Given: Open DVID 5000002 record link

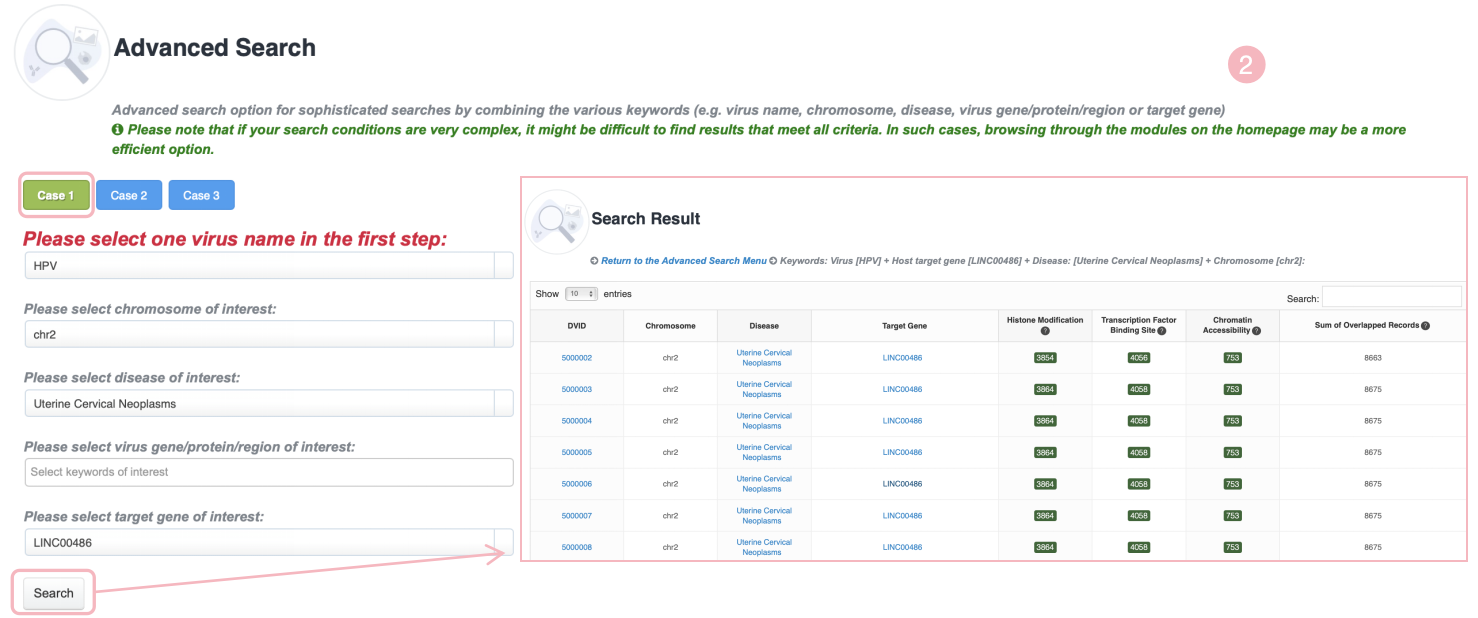Looking at the screenshot, I should click(577, 358).
